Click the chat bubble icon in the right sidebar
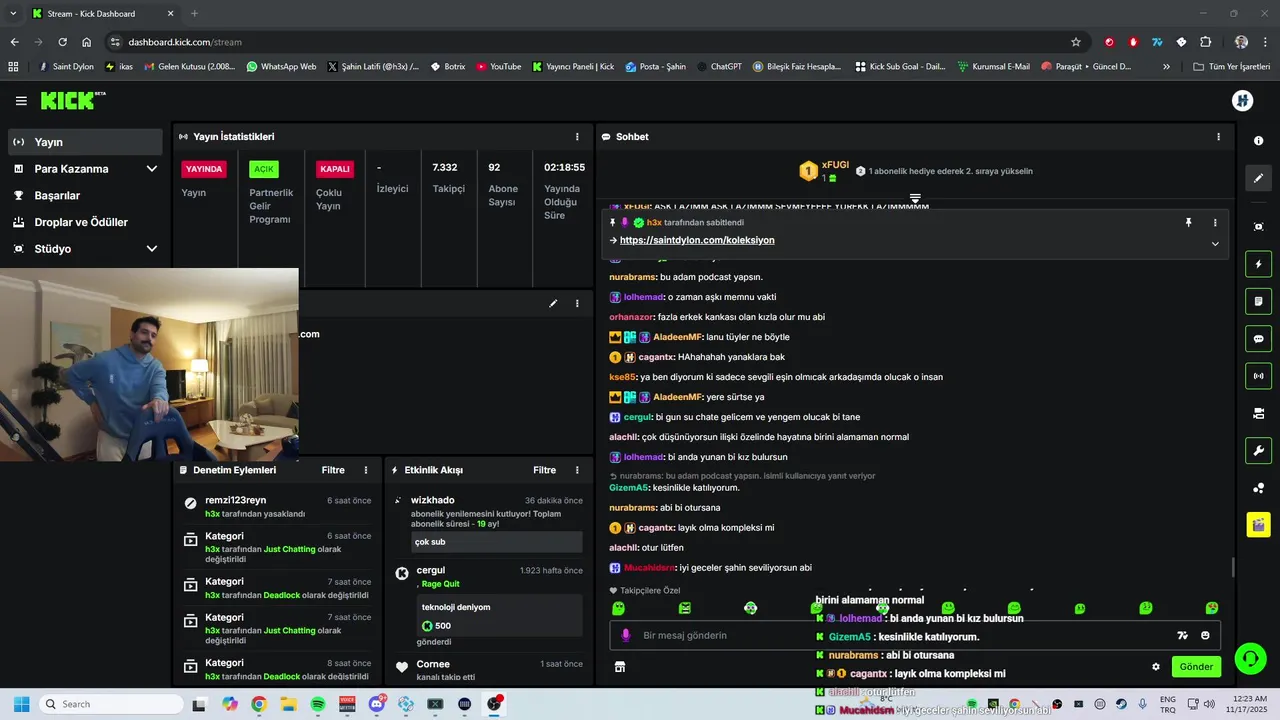 1258,339
